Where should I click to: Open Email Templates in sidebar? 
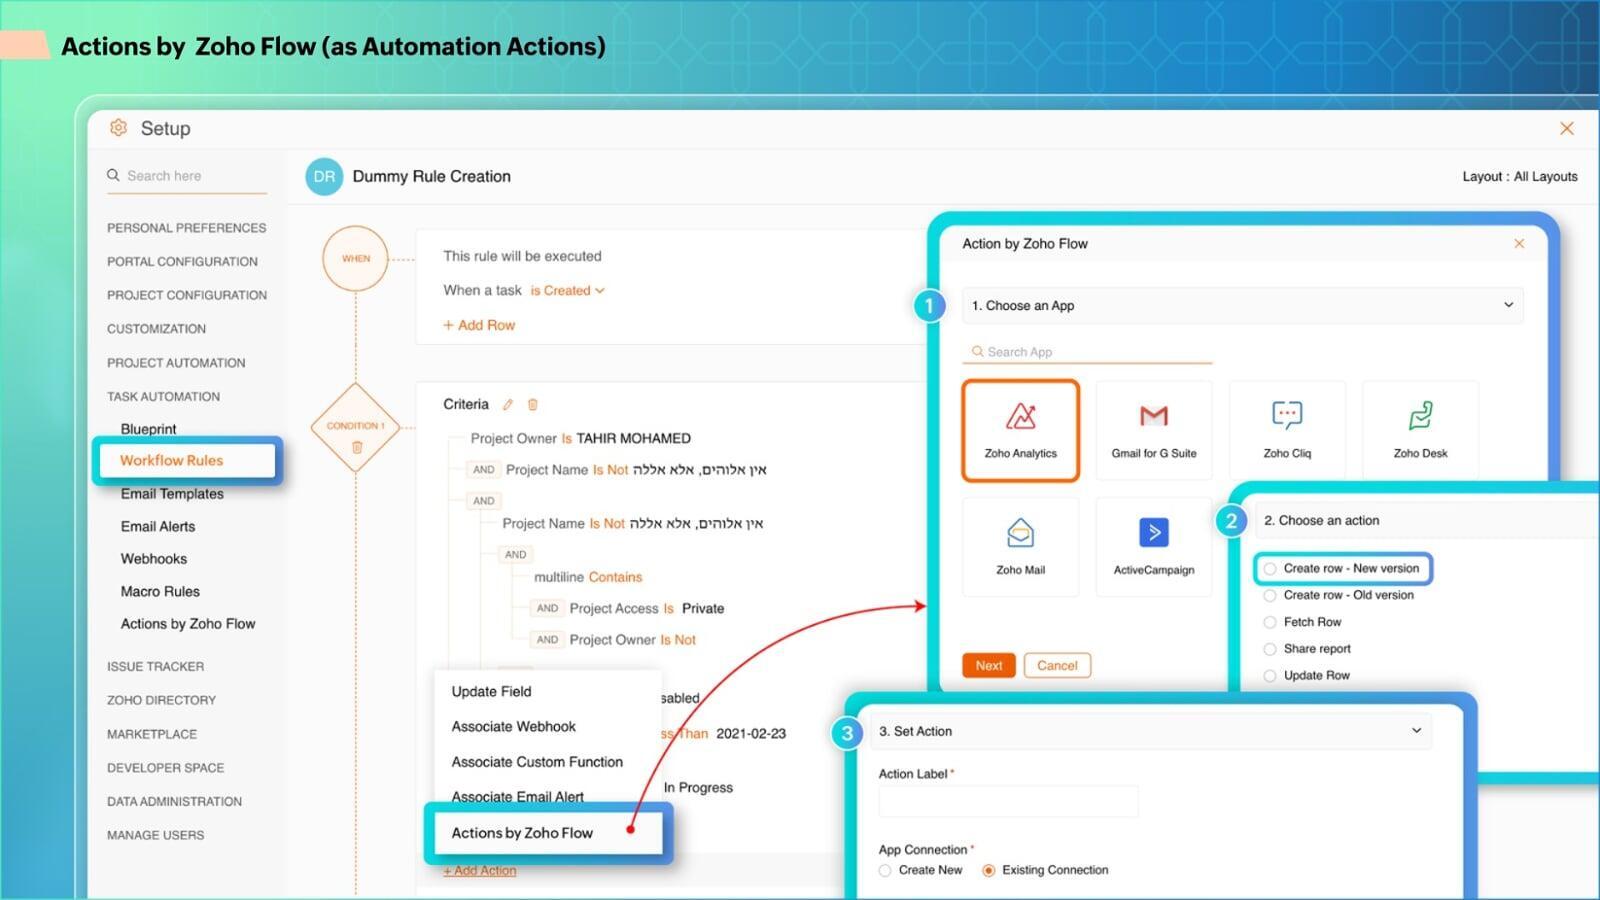tap(172, 494)
